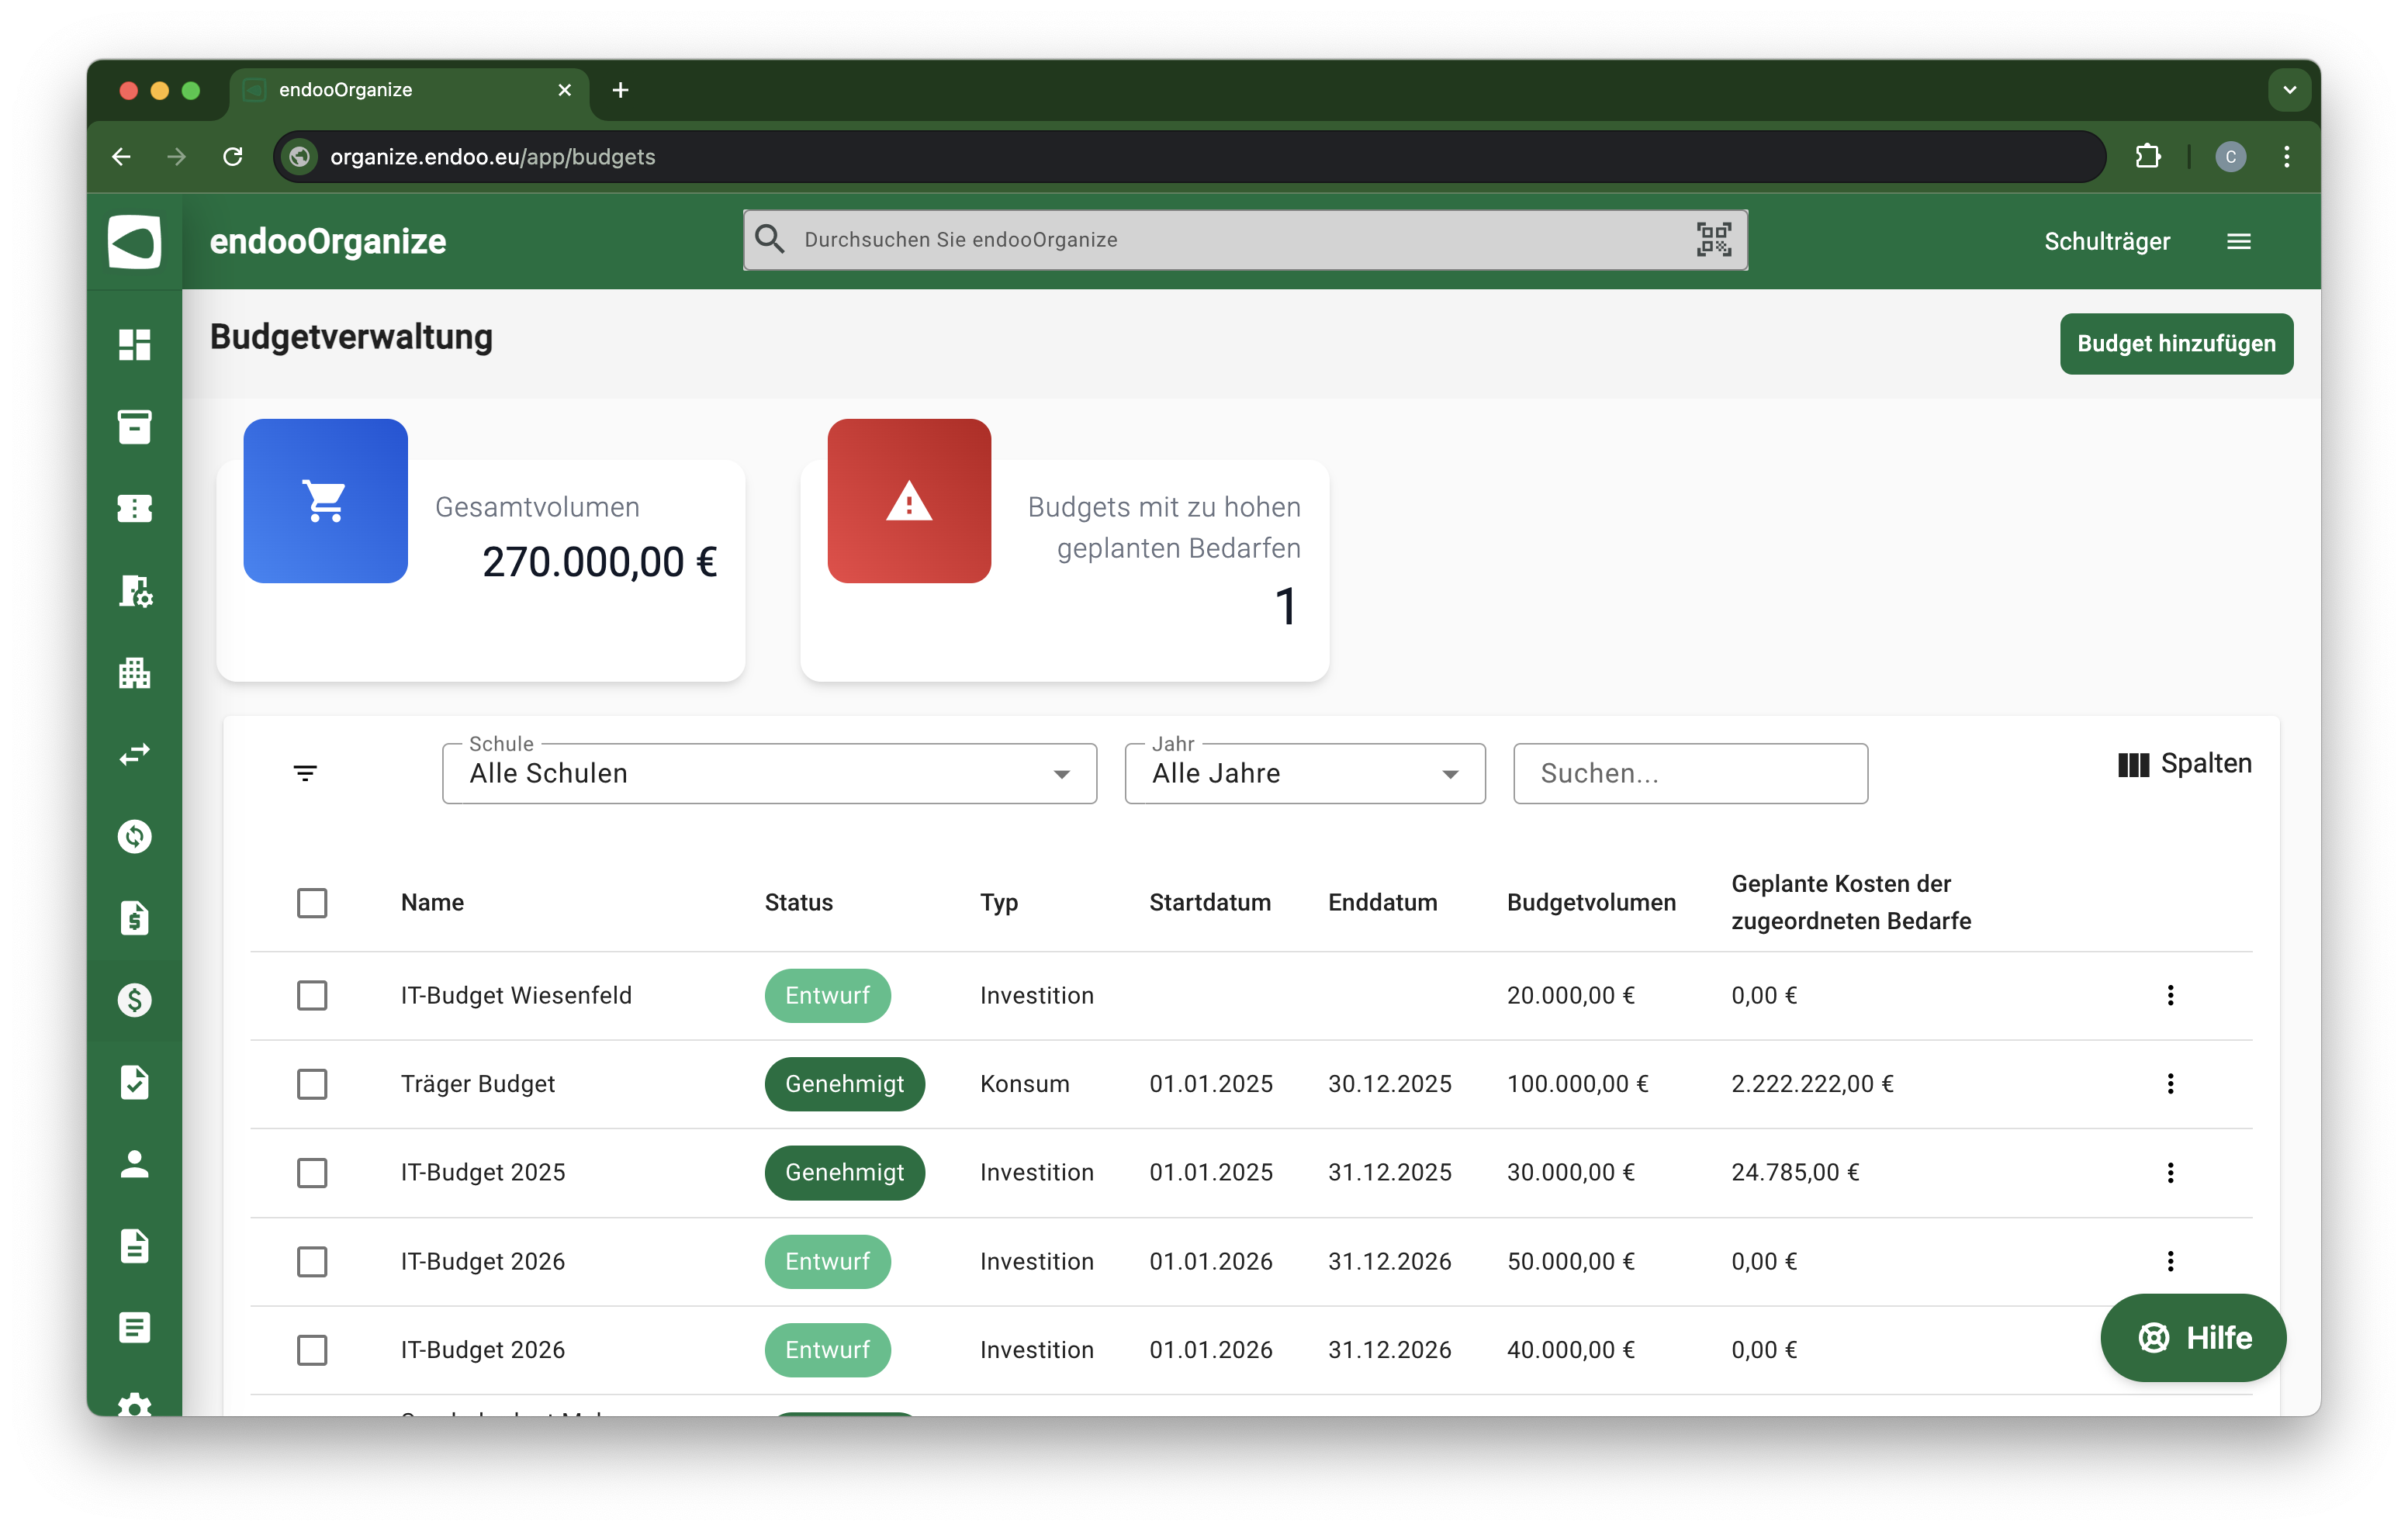Click the user person sidebar icon
The width and height of the screenshot is (2408, 1531).
coord(134,1164)
